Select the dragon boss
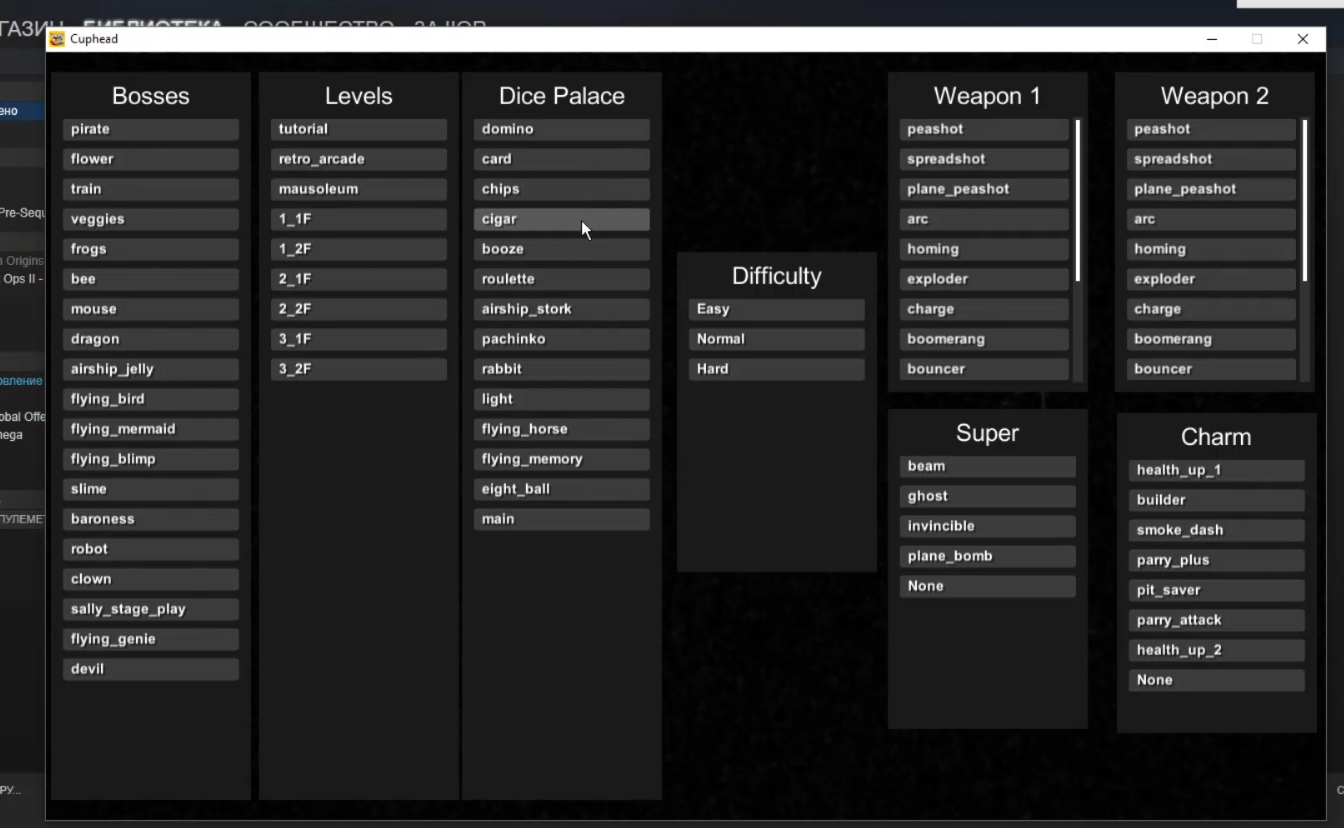 [x=151, y=340]
